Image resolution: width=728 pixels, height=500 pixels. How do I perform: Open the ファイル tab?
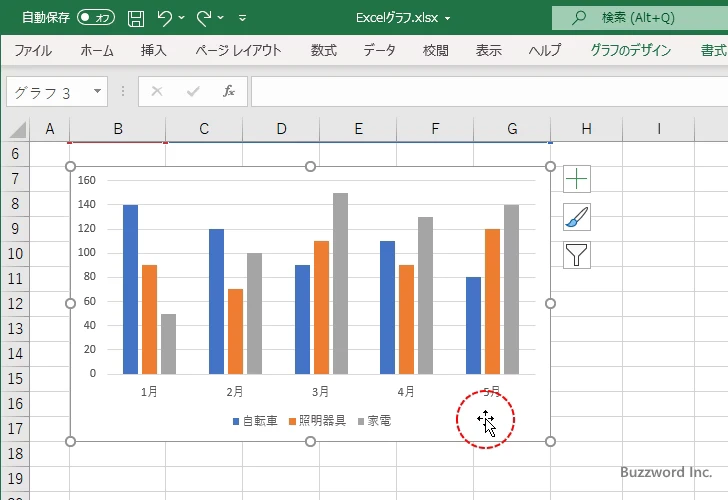coord(32,50)
